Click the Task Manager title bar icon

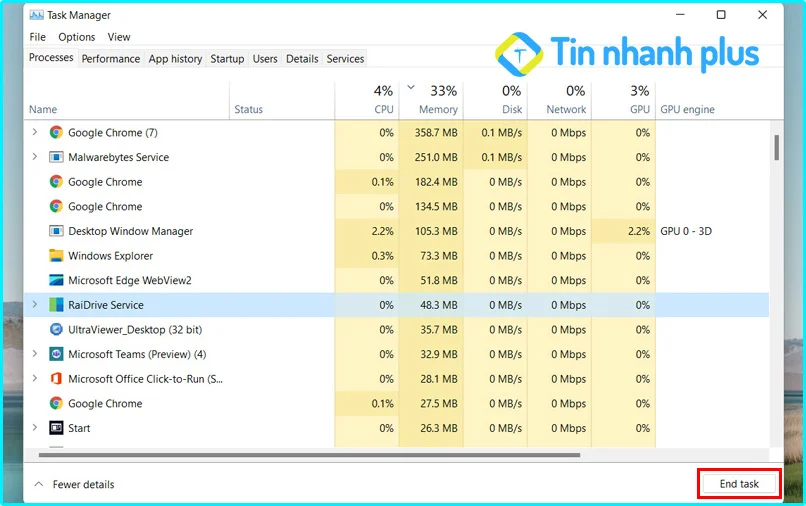(36, 15)
